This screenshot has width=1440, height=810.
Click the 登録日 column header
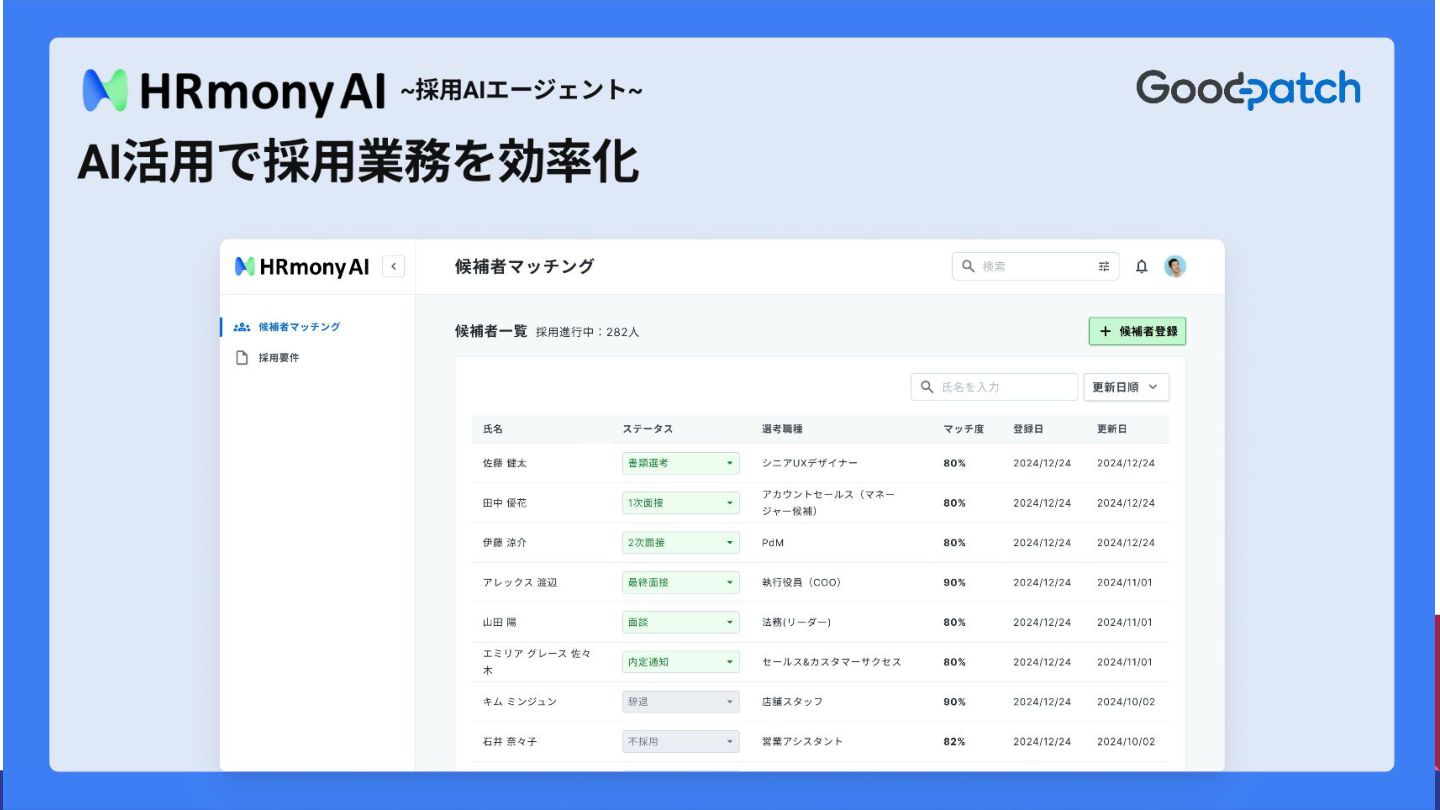point(1028,429)
